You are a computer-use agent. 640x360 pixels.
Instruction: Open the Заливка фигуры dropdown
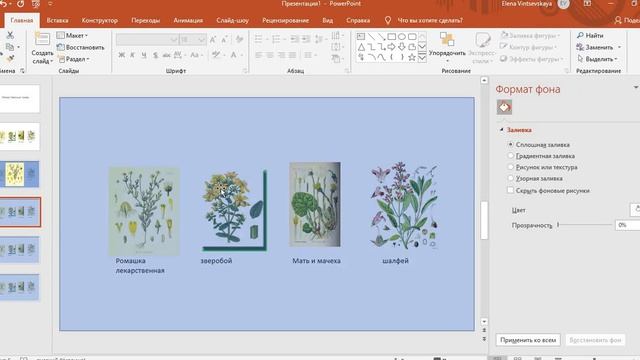530,36
